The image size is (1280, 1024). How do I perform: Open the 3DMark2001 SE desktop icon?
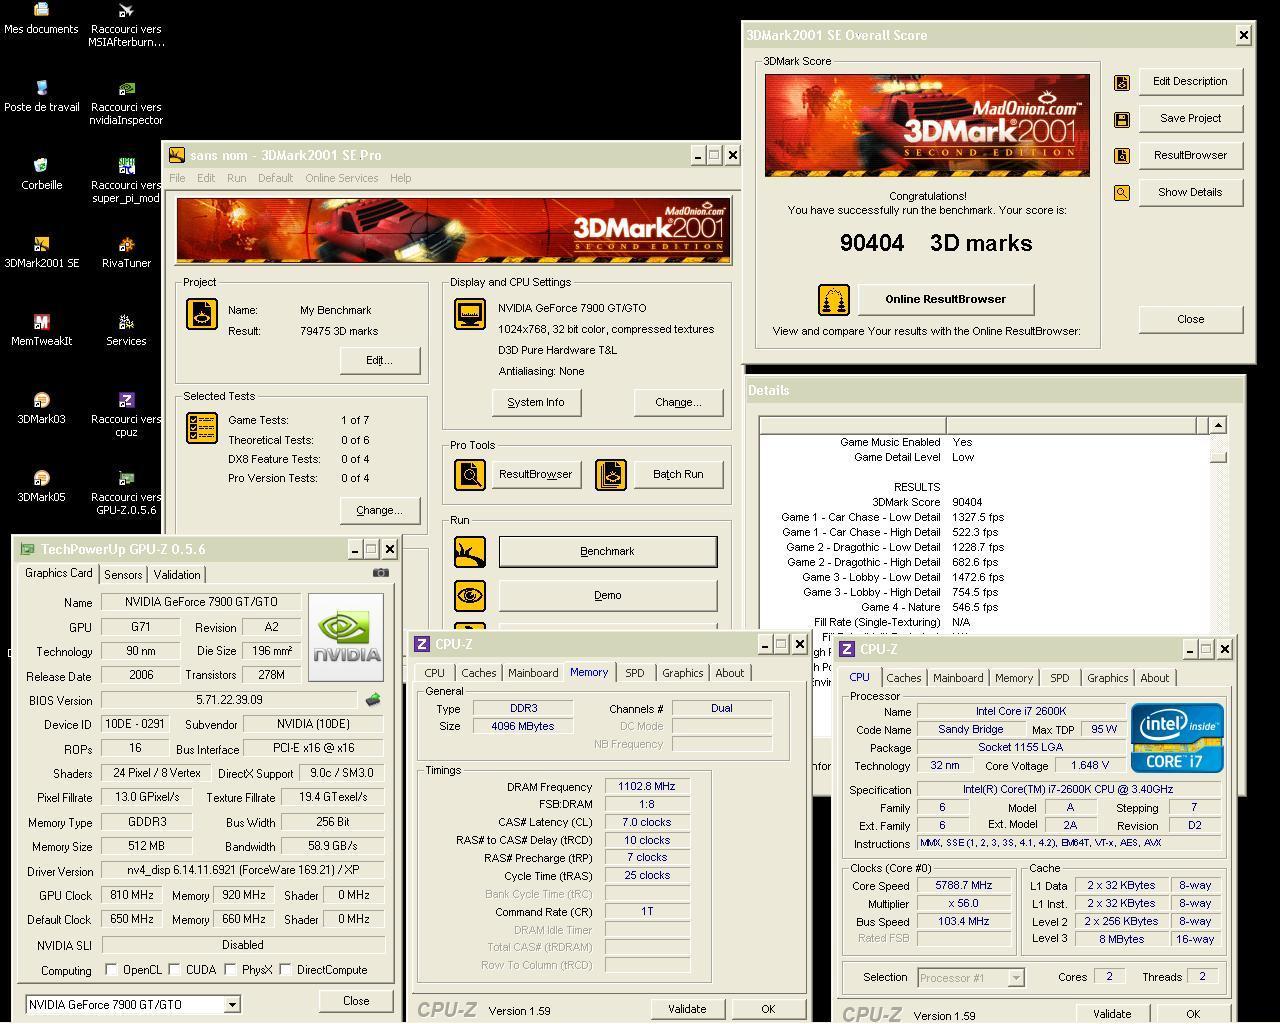[x=41, y=245]
